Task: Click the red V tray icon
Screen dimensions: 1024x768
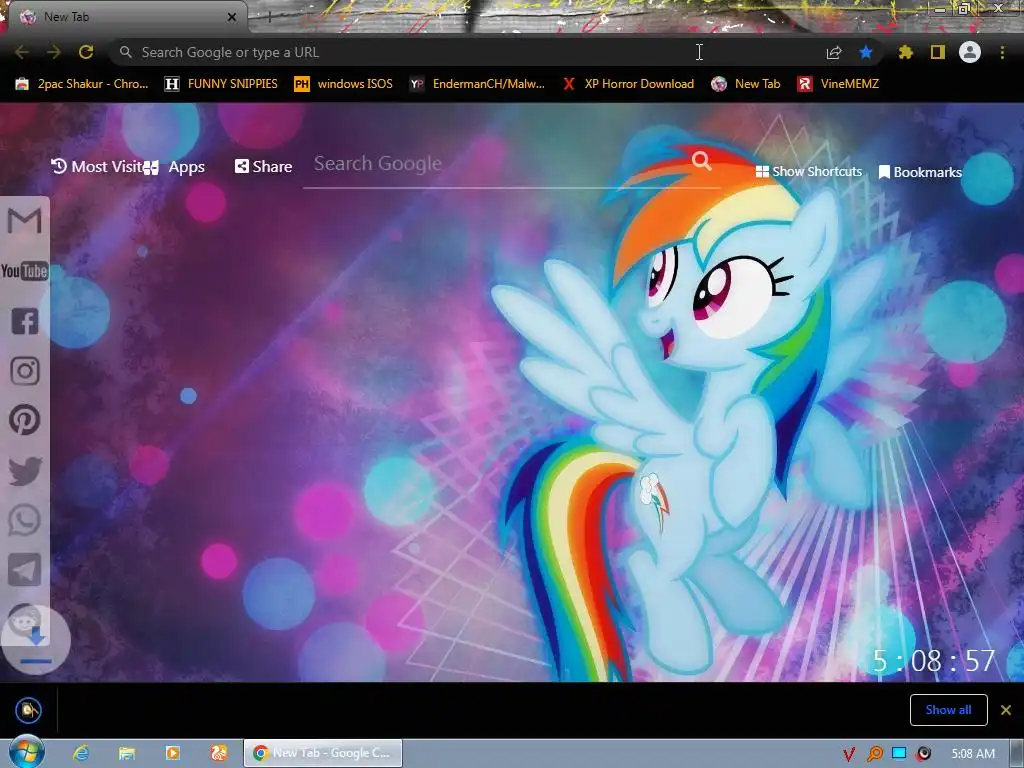Action: click(849, 754)
